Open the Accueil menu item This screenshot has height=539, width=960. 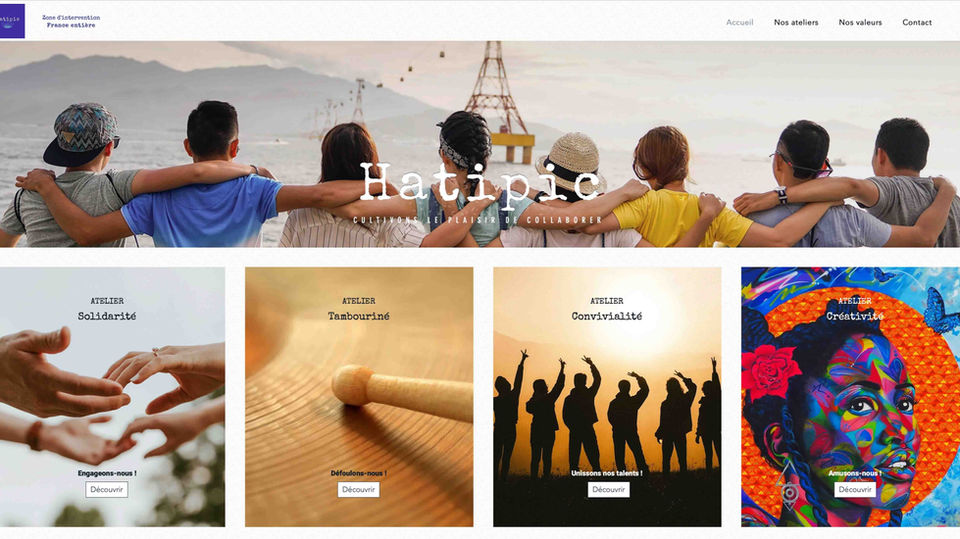coord(740,22)
